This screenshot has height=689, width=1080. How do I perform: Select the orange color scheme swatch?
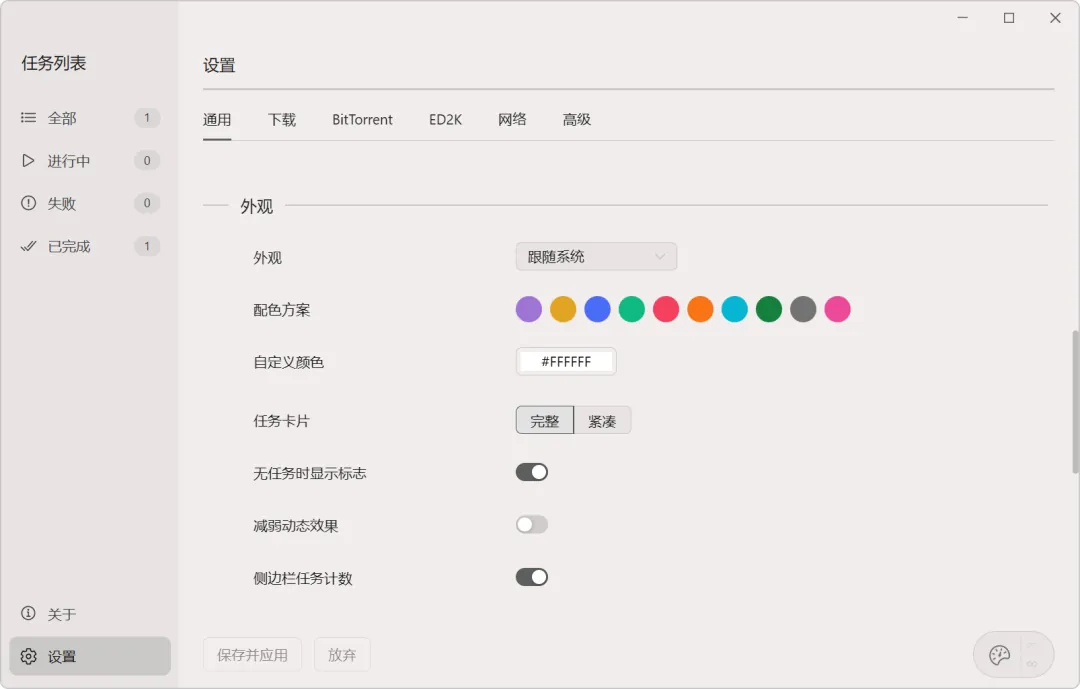point(700,309)
